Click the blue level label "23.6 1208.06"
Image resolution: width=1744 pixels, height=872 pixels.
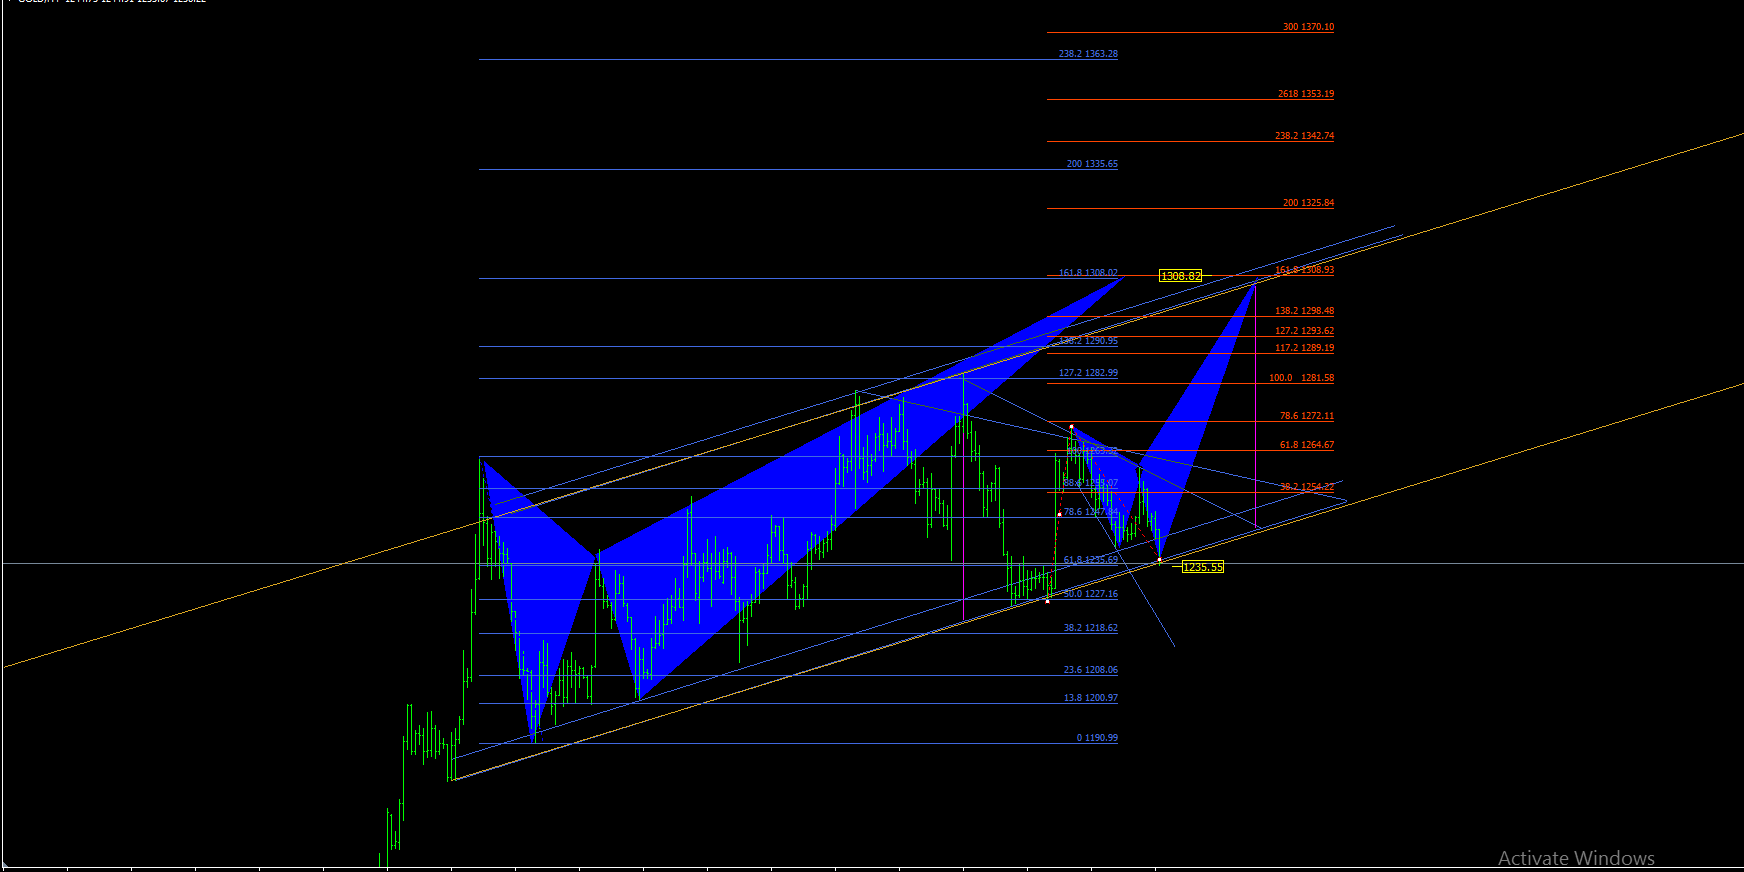(x=1090, y=670)
